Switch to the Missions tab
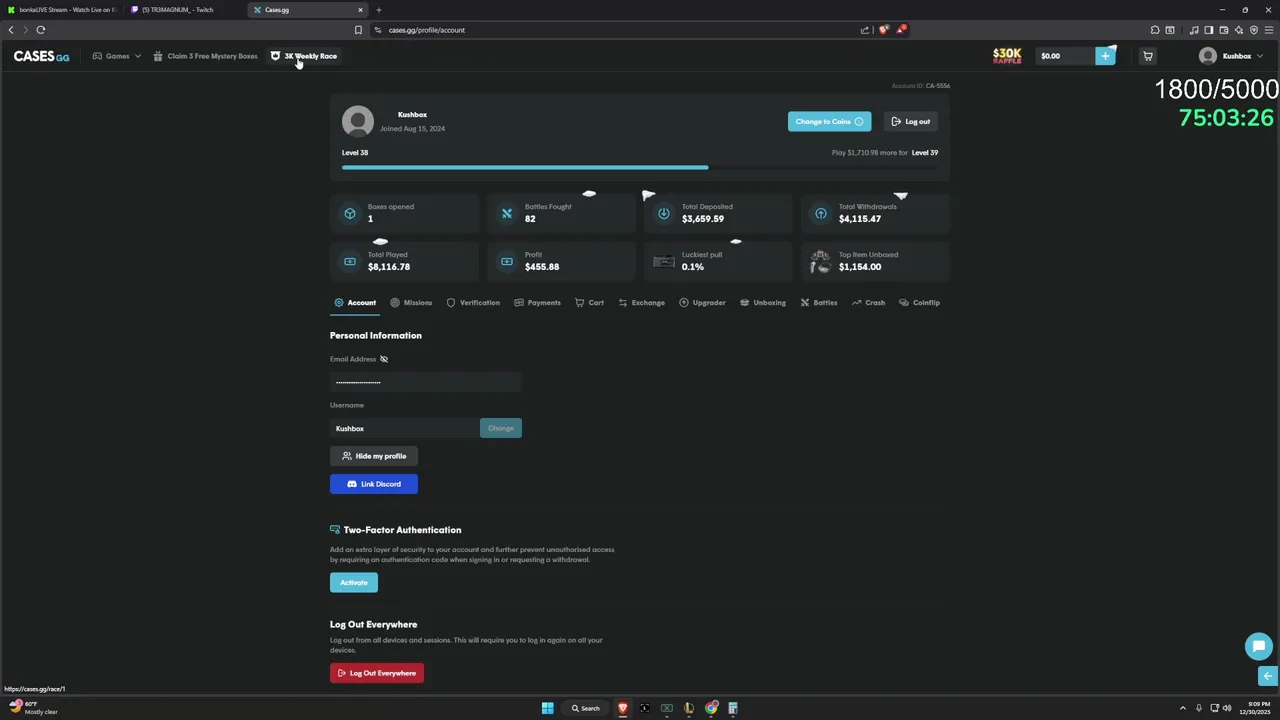The height and width of the screenshot is (720, 1280). click(x=411, y=302)
